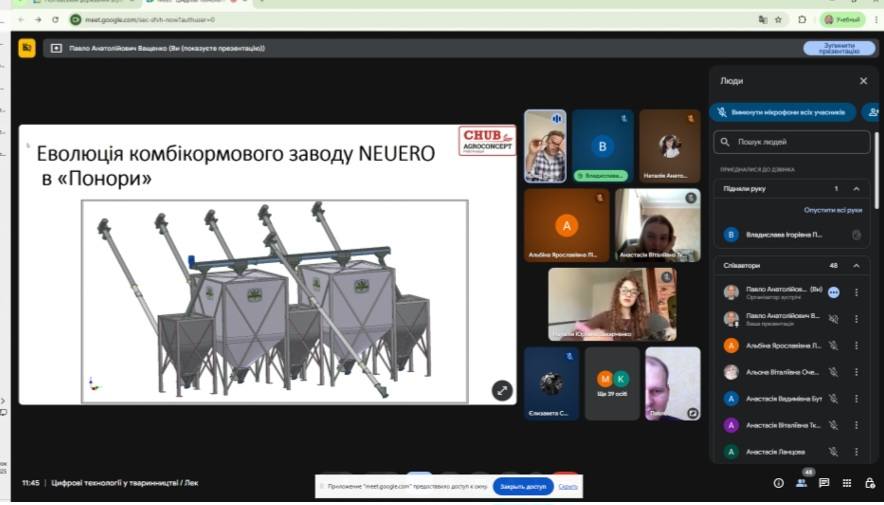Open the activities grid icon

click(847, 482)
